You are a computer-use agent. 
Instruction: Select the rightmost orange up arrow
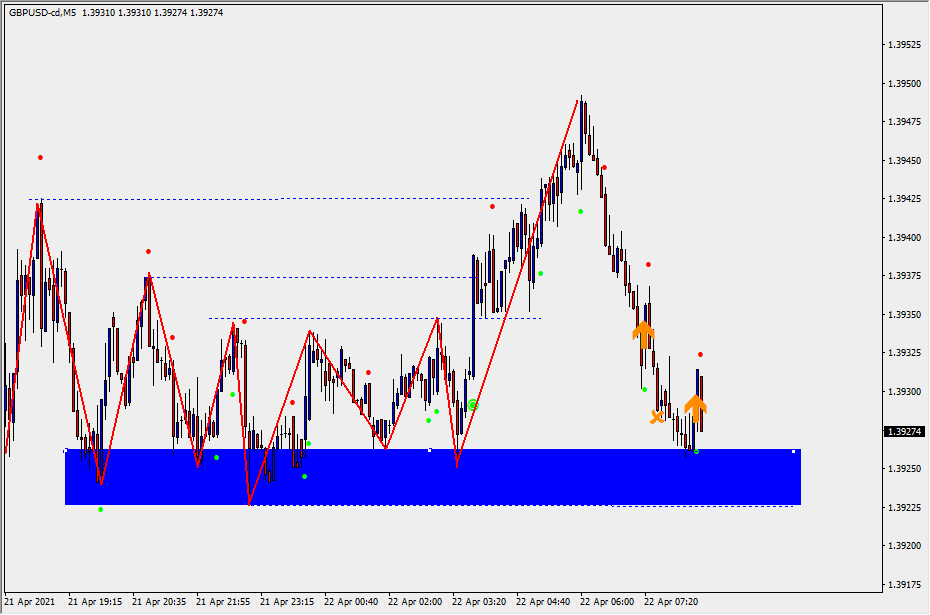(x=695, y=407)
